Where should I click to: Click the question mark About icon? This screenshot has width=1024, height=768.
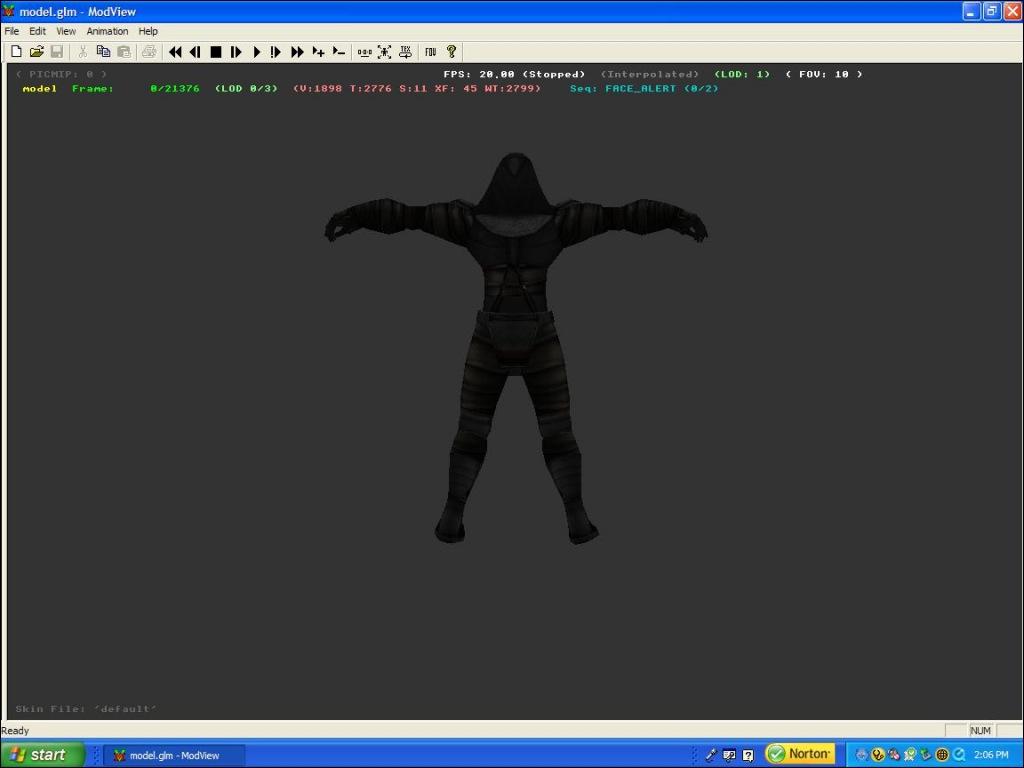tap(451, 51)
